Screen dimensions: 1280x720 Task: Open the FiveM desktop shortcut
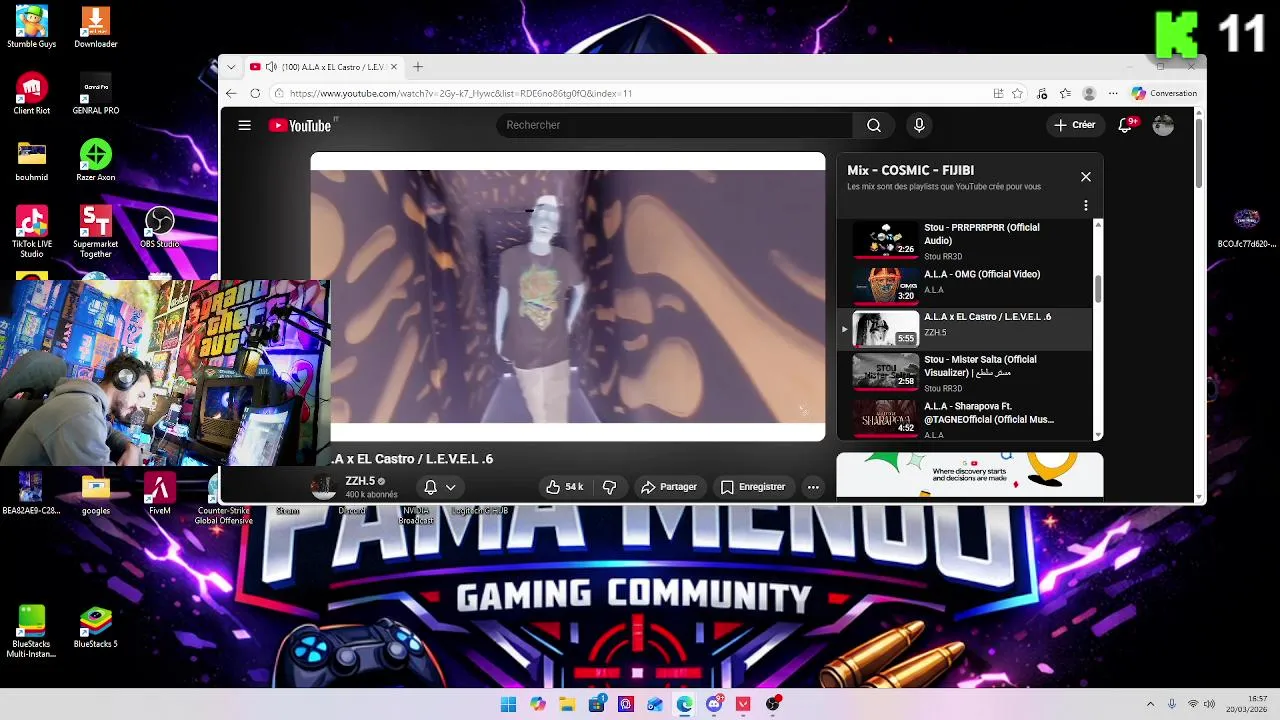[160, 494]
